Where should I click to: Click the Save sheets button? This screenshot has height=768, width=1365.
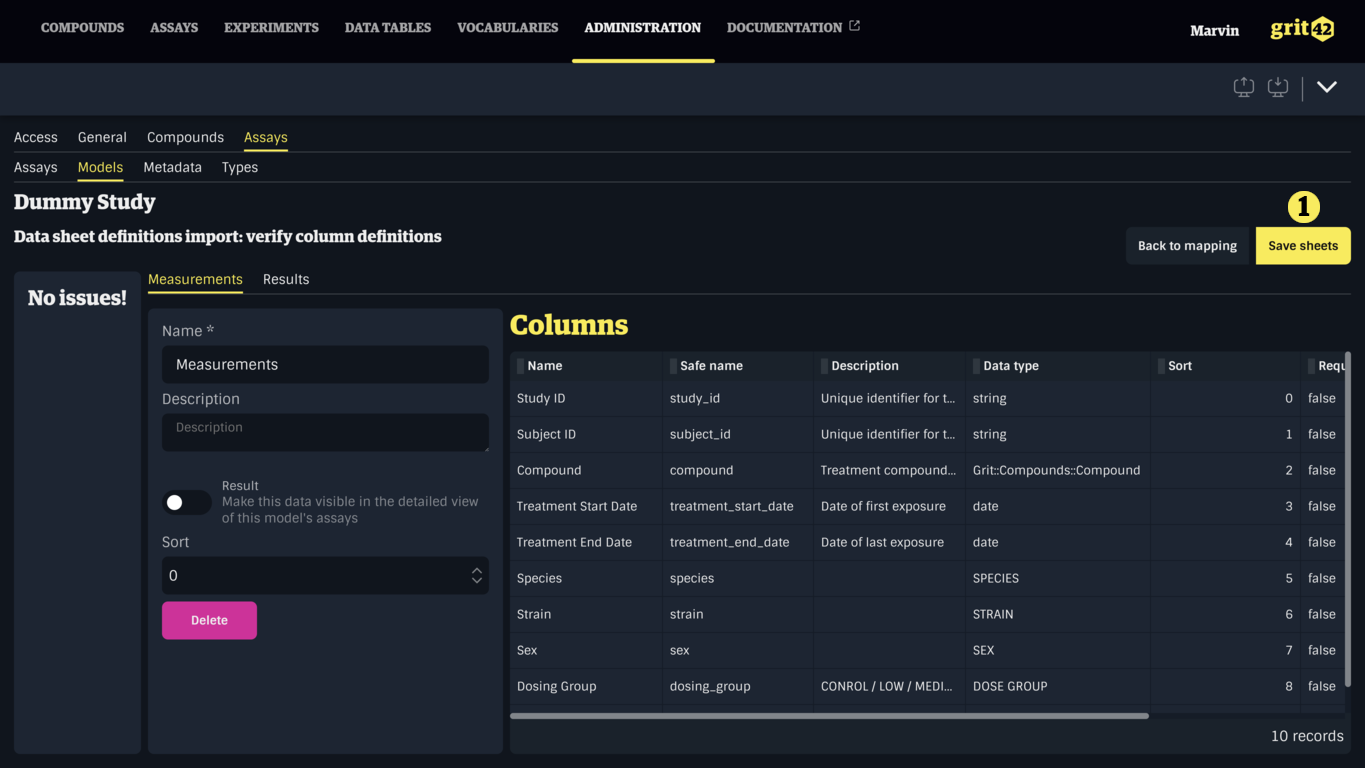point(1302,246)
